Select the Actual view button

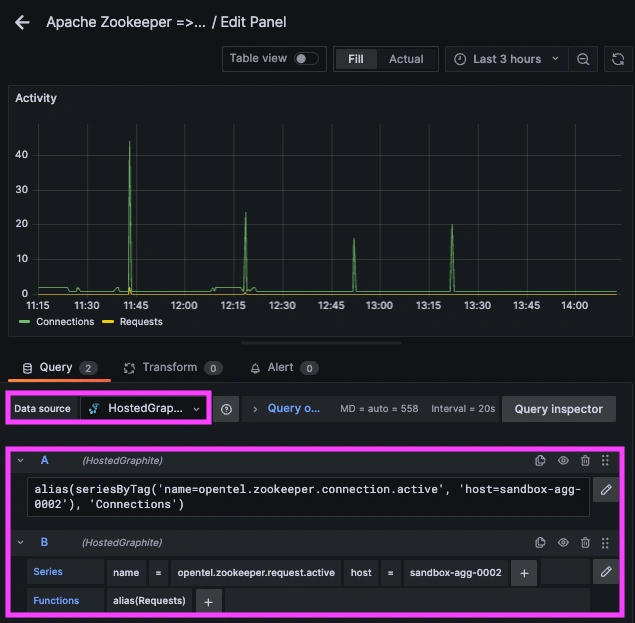pos(406,59)
